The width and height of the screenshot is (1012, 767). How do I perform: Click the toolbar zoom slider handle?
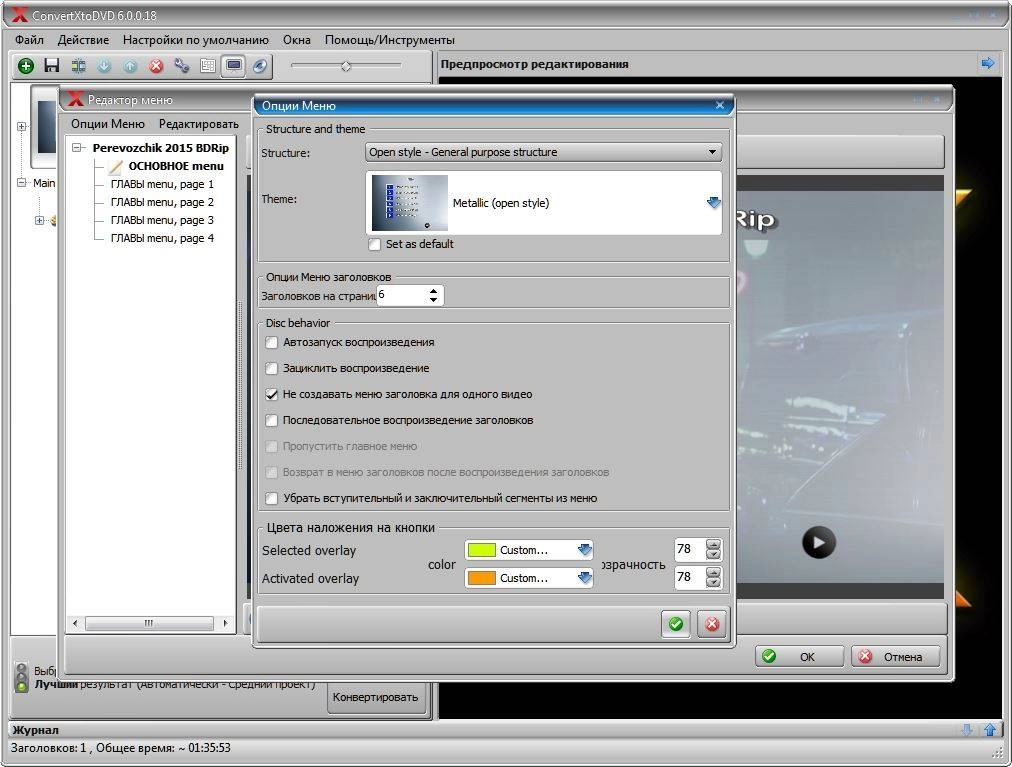346,66
